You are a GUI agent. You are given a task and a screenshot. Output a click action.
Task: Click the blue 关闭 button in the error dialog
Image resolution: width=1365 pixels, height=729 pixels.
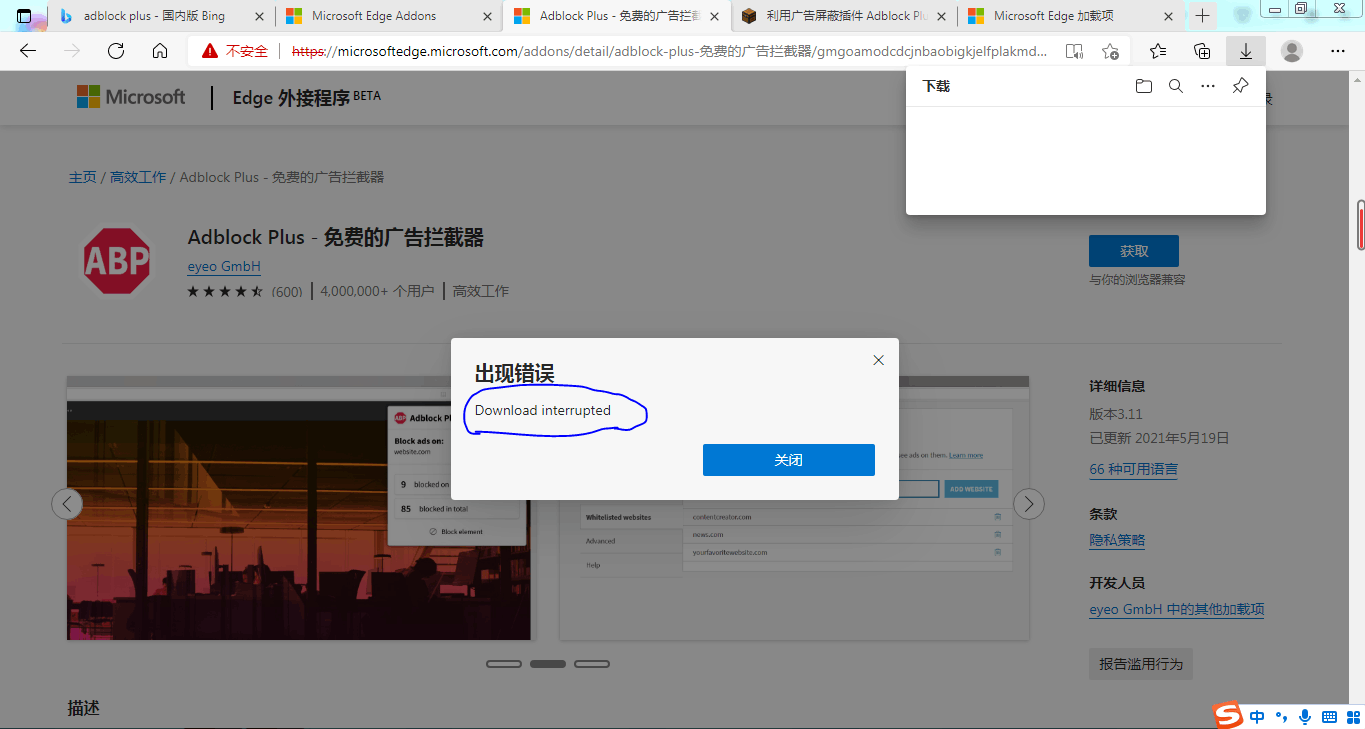(x=788, y=460)
